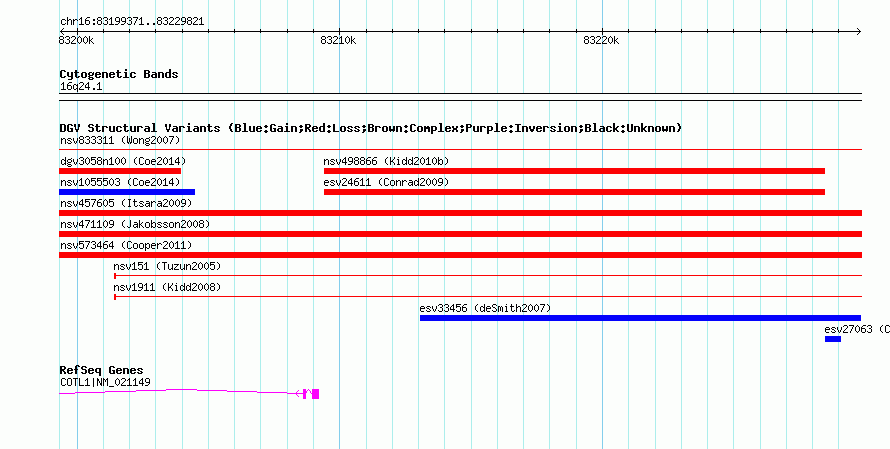Click the nsv457605 (Itsara2009) label

point(126,203)
